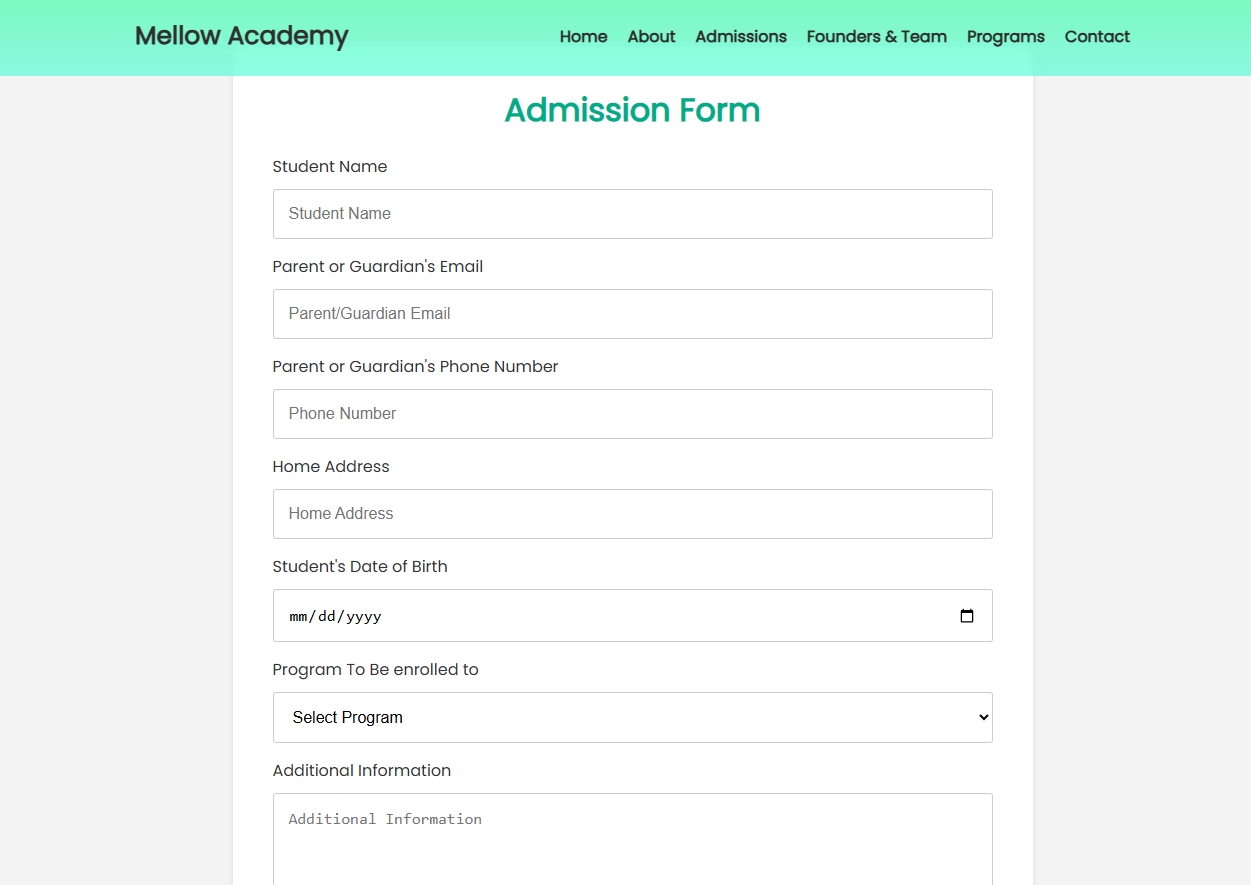Click the Admission Form heading
Screen dimensions: 1251x885
632,110
